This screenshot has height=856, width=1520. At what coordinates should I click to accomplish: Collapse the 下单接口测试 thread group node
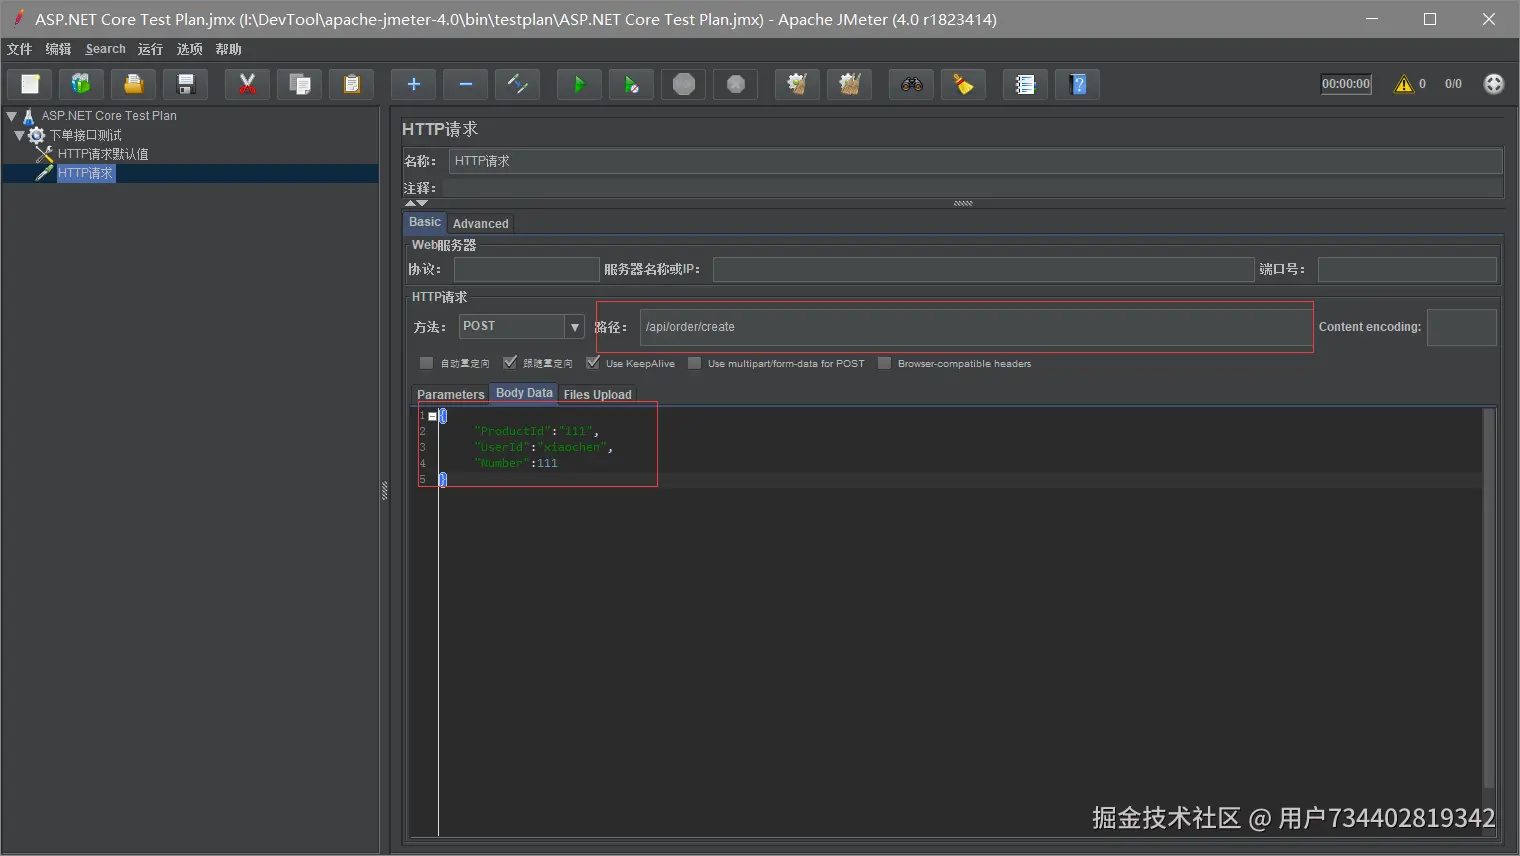(x=19, y=135)
